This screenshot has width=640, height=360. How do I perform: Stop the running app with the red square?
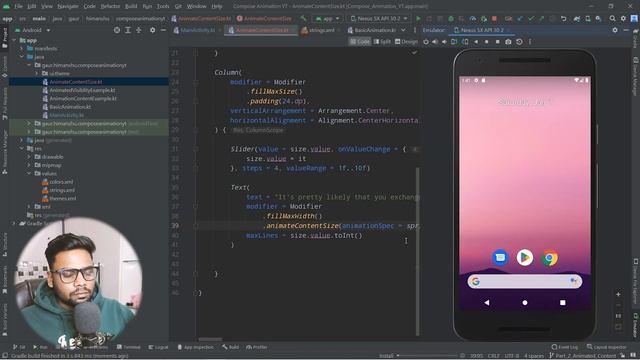[494, 19]
